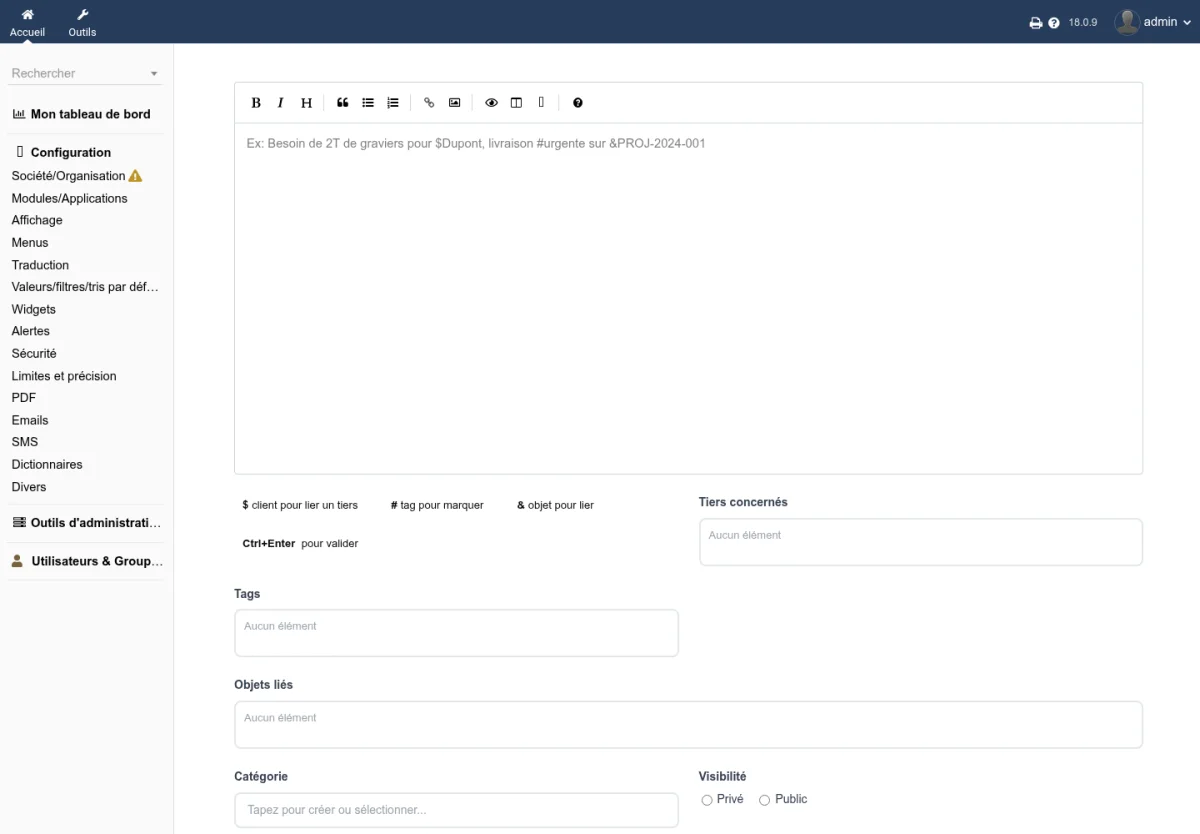Viewport: 1200px width, 834px height.
Task: Insert a hyperlink with link icon
Action: pos(430,103)
